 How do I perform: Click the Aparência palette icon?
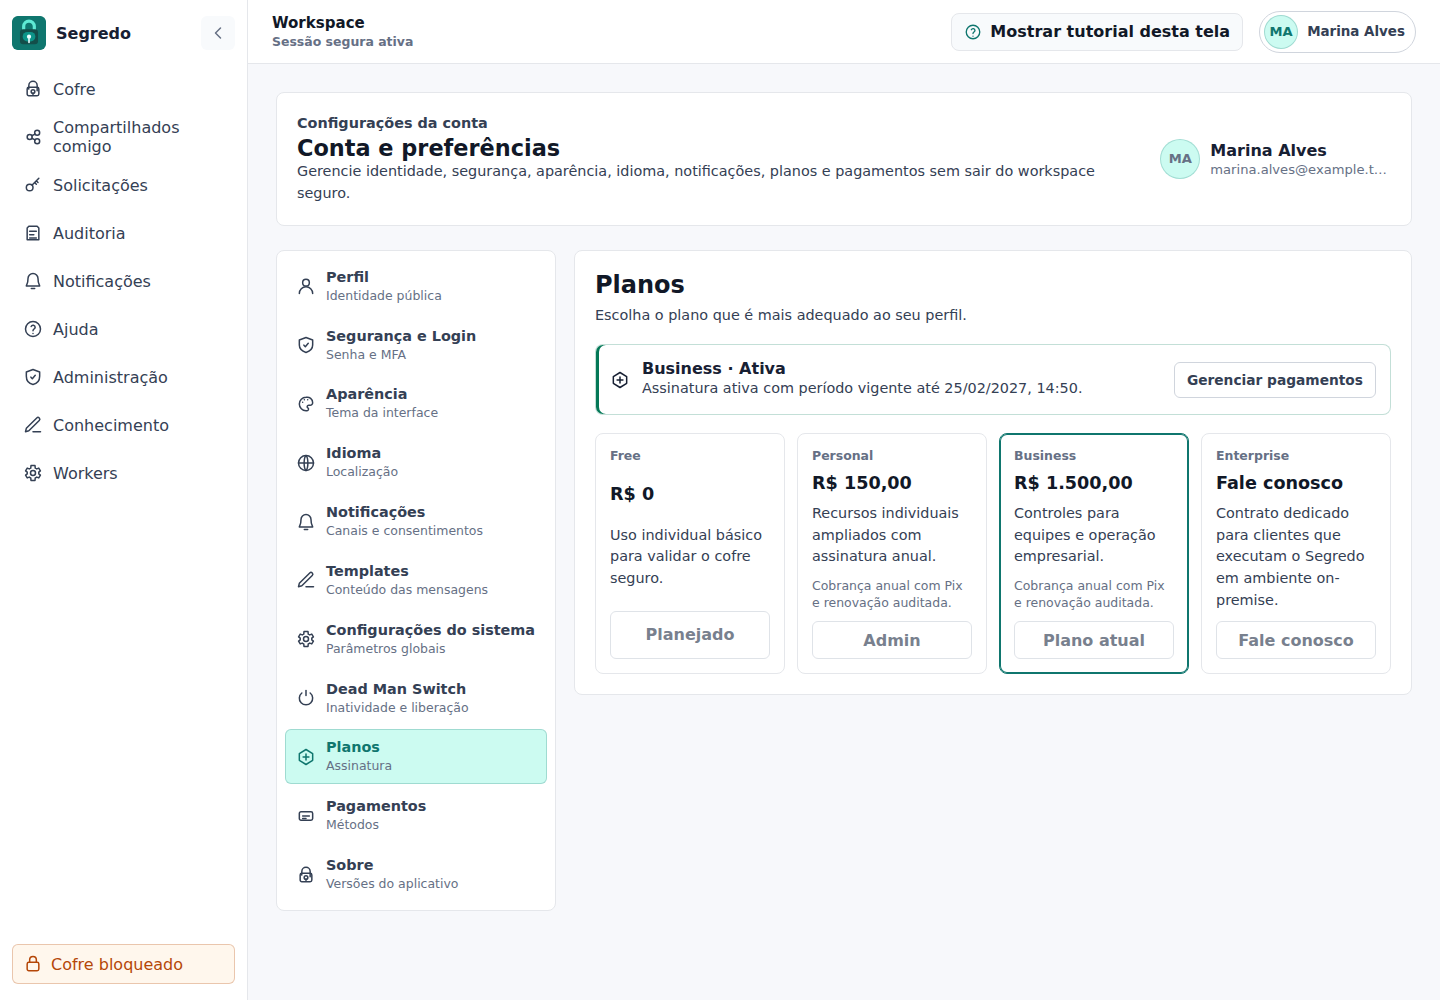tap(306, 403)
